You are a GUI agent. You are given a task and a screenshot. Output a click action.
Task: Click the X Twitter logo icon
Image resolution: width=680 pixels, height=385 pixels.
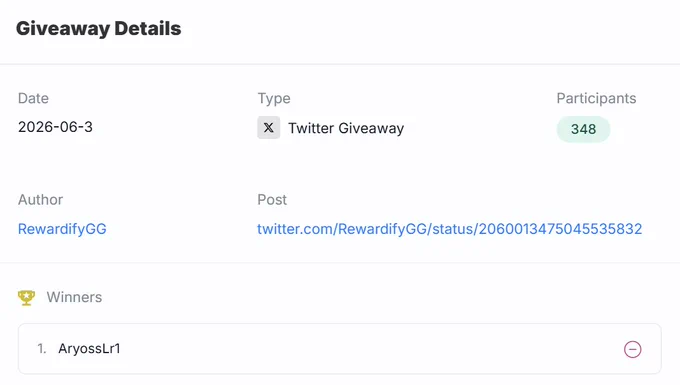[x=268, y=127]
